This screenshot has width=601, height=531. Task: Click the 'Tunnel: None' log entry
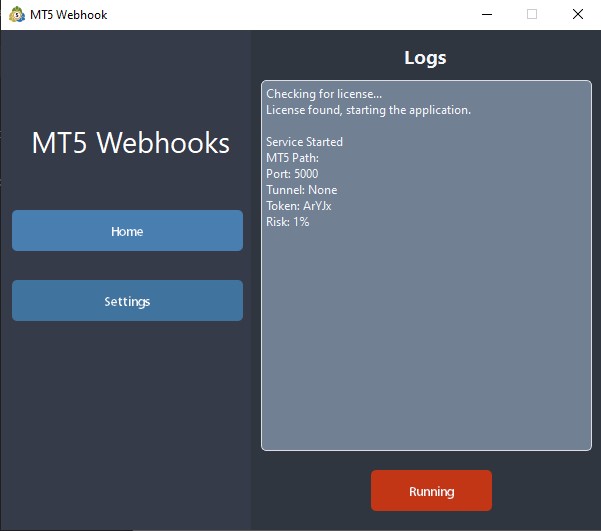pyautogui.click(x=302, y=190)
